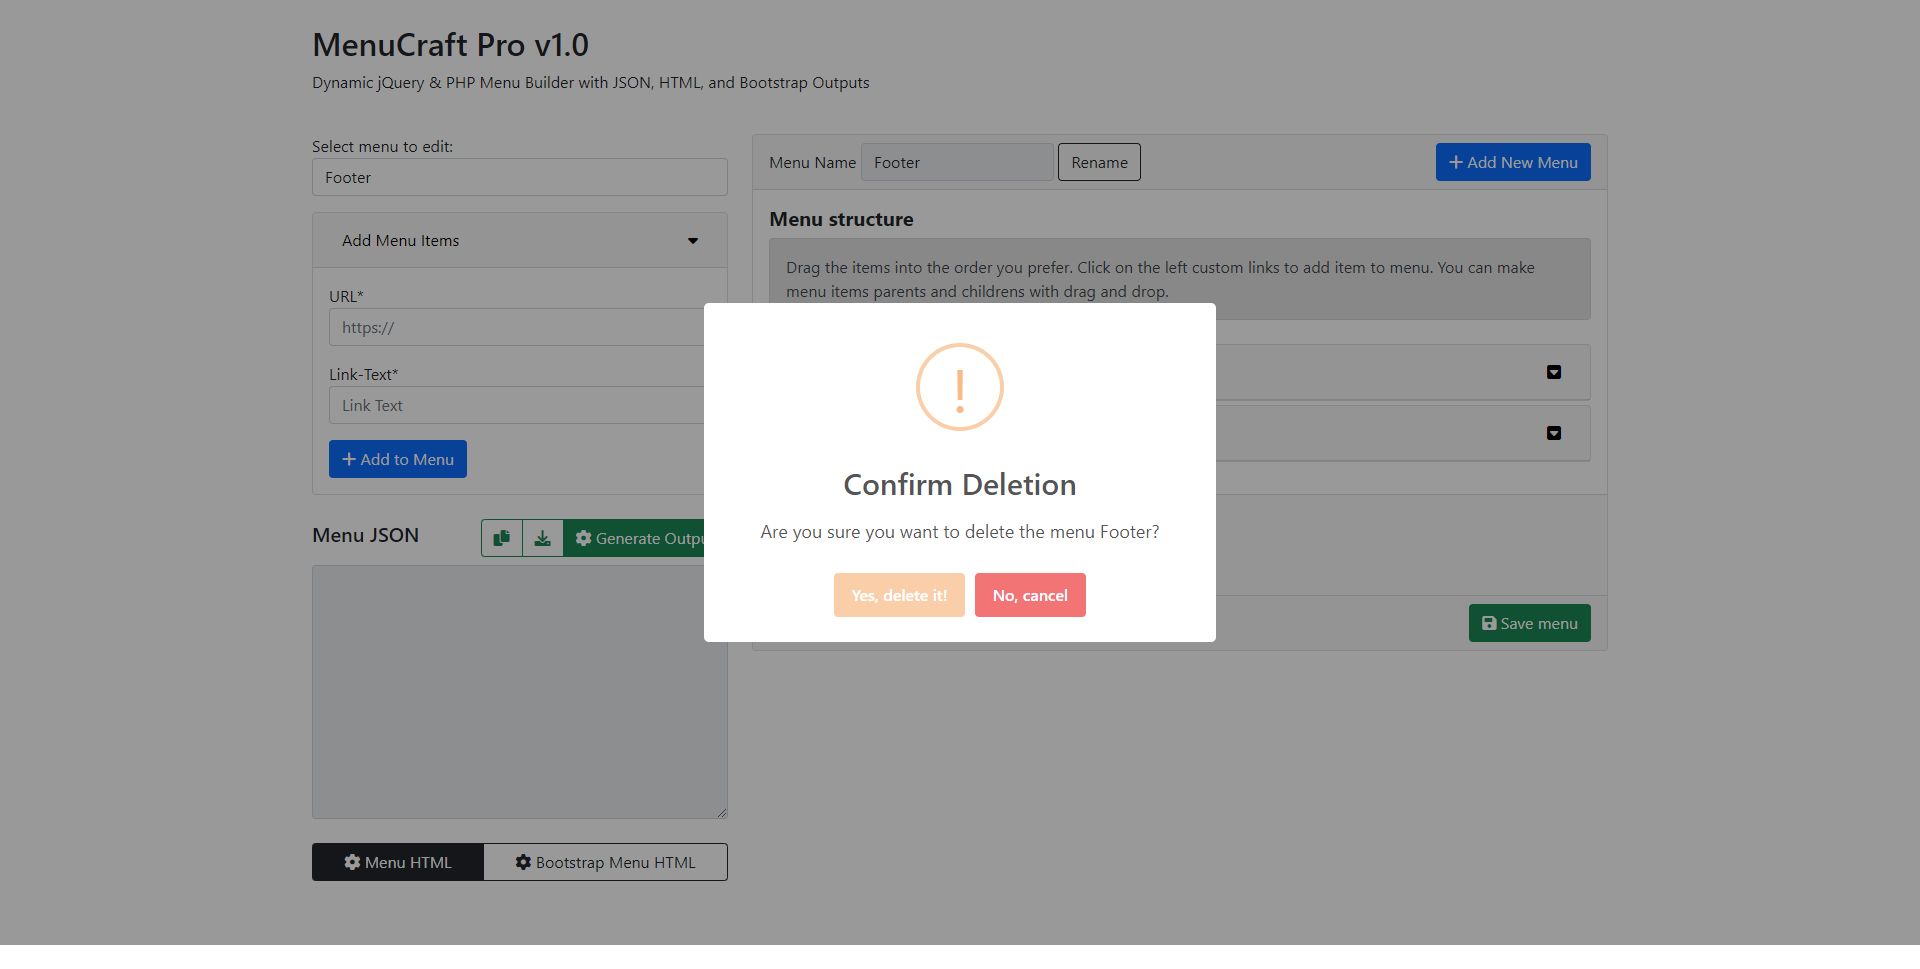
Task: Open the Select menu to edit dropdown
Action: [x=519, y=177]
